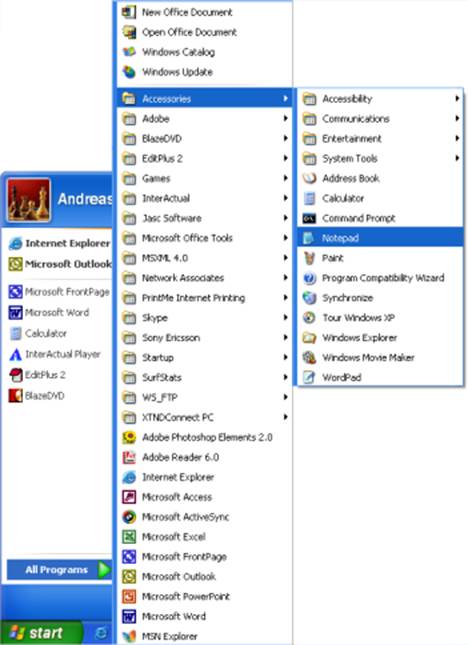Expand the Entertainment submenu arrow
Image resolution: width=468 pixels, height=645 pixels.
click(457, 138)
